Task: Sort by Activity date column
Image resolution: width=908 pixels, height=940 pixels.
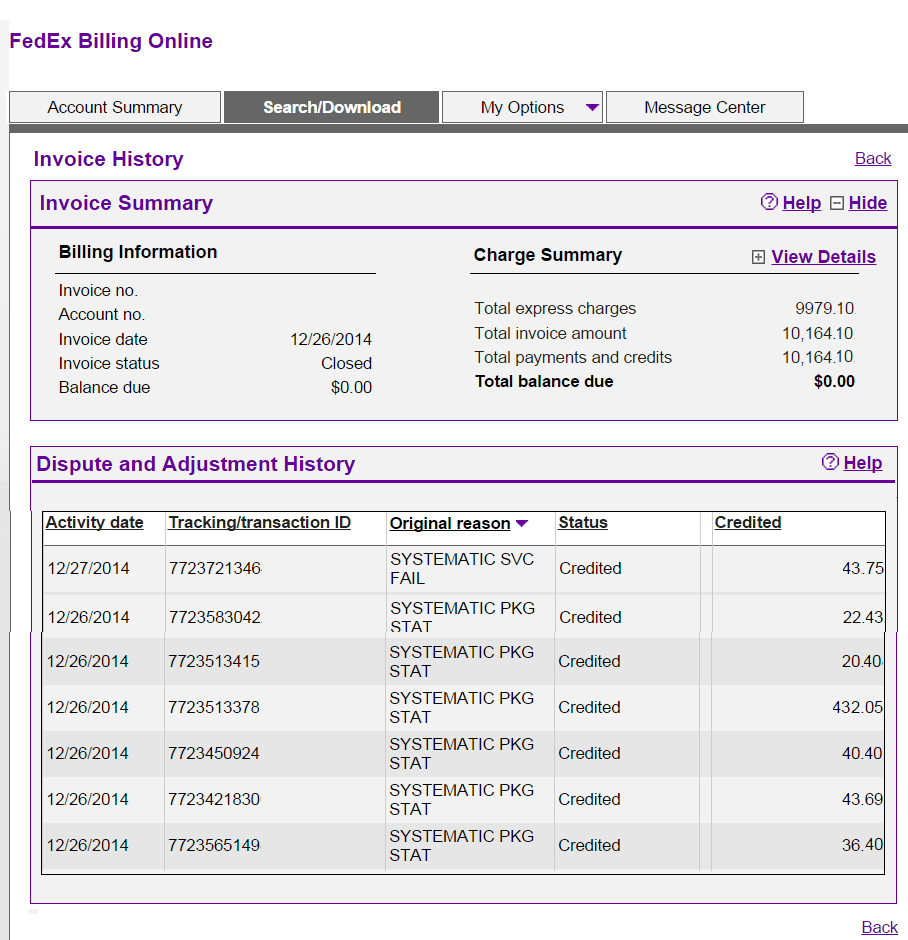Action: click(95, 522)
